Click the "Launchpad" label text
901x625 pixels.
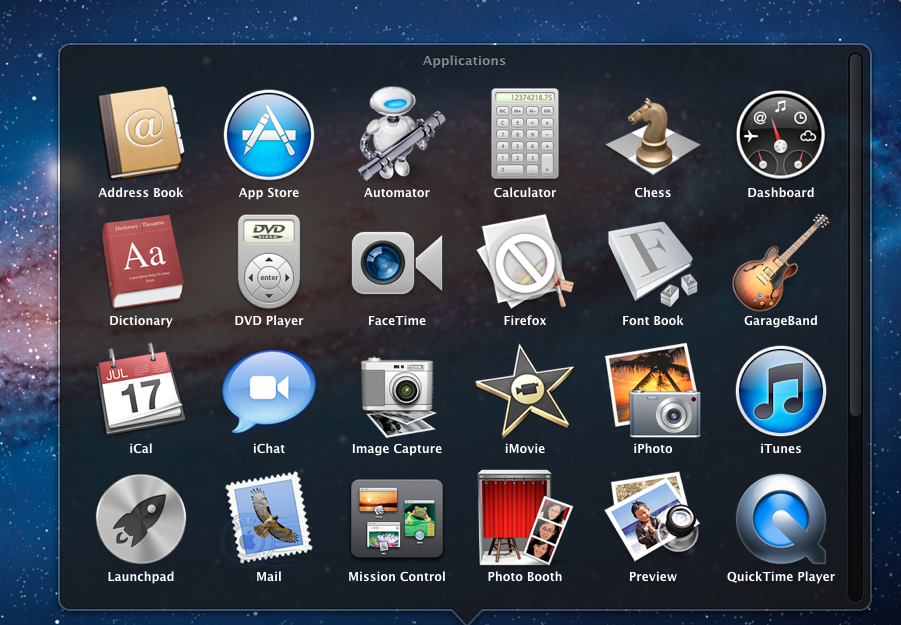tap(141, 577)
